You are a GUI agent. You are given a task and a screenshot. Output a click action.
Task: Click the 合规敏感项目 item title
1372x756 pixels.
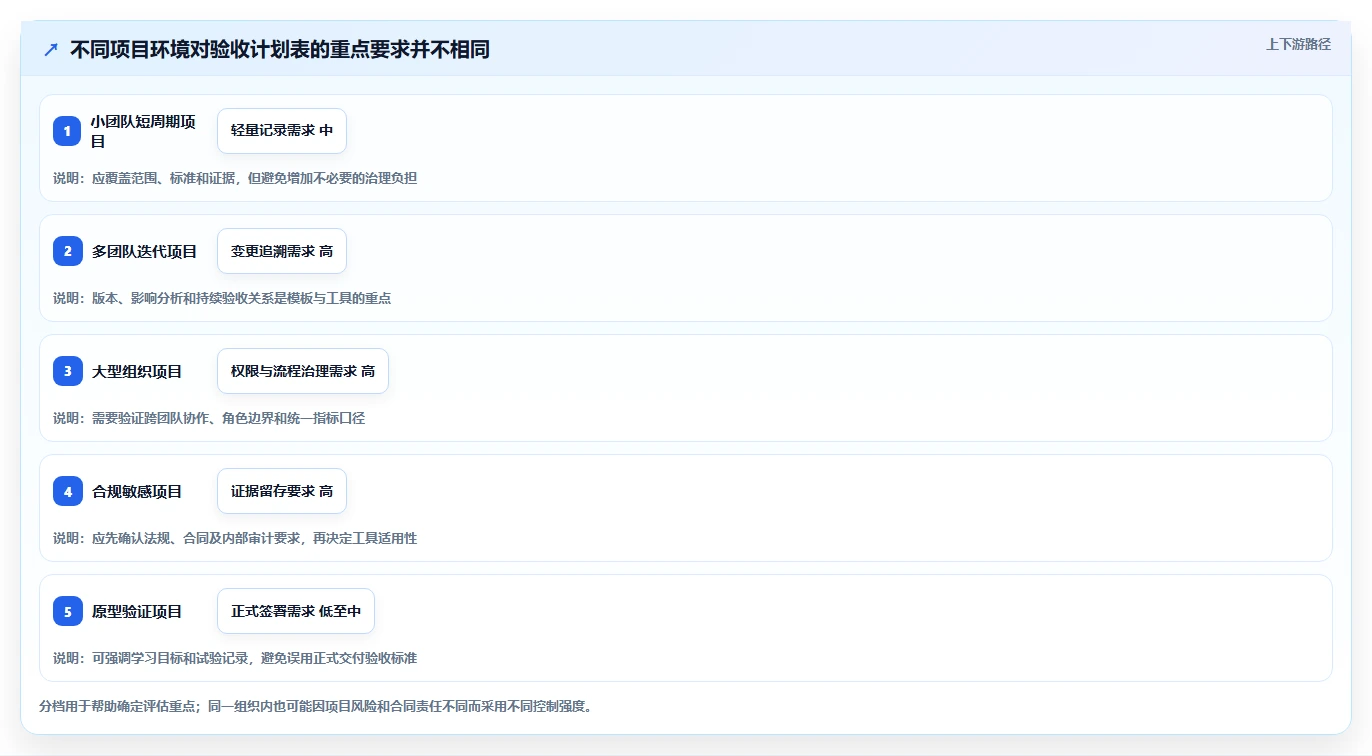tap(137, 491)
